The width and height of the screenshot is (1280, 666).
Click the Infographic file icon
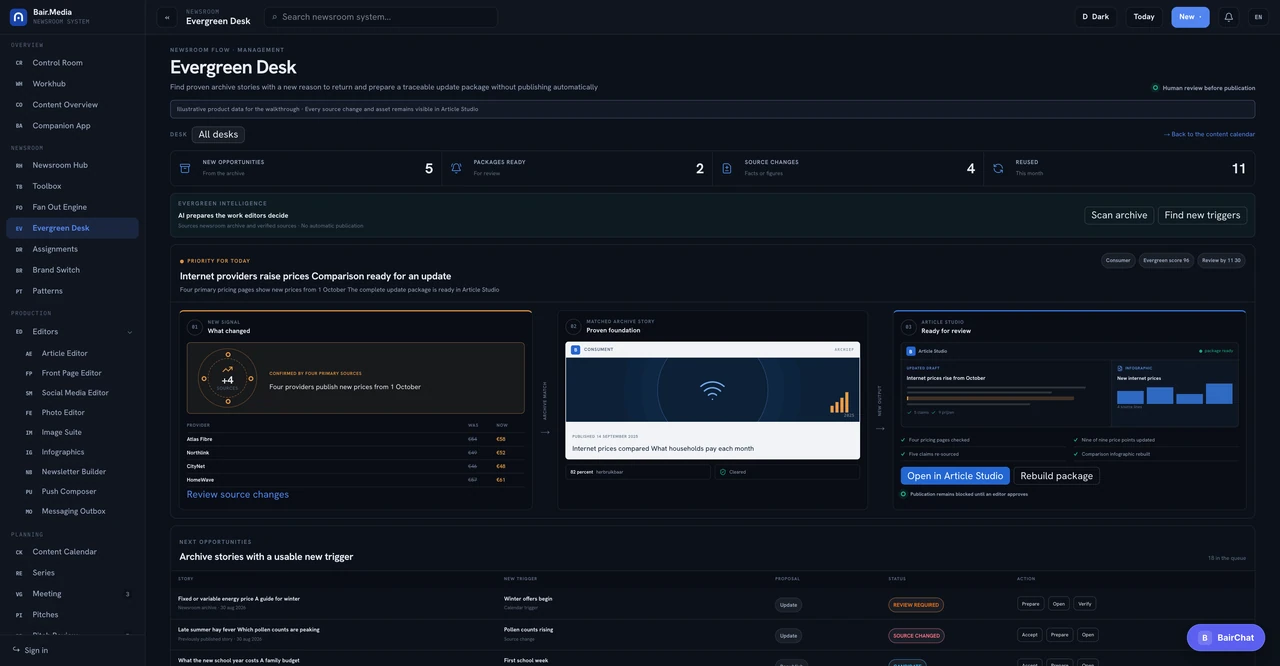pyautogui.click(x=1120, y=368)
